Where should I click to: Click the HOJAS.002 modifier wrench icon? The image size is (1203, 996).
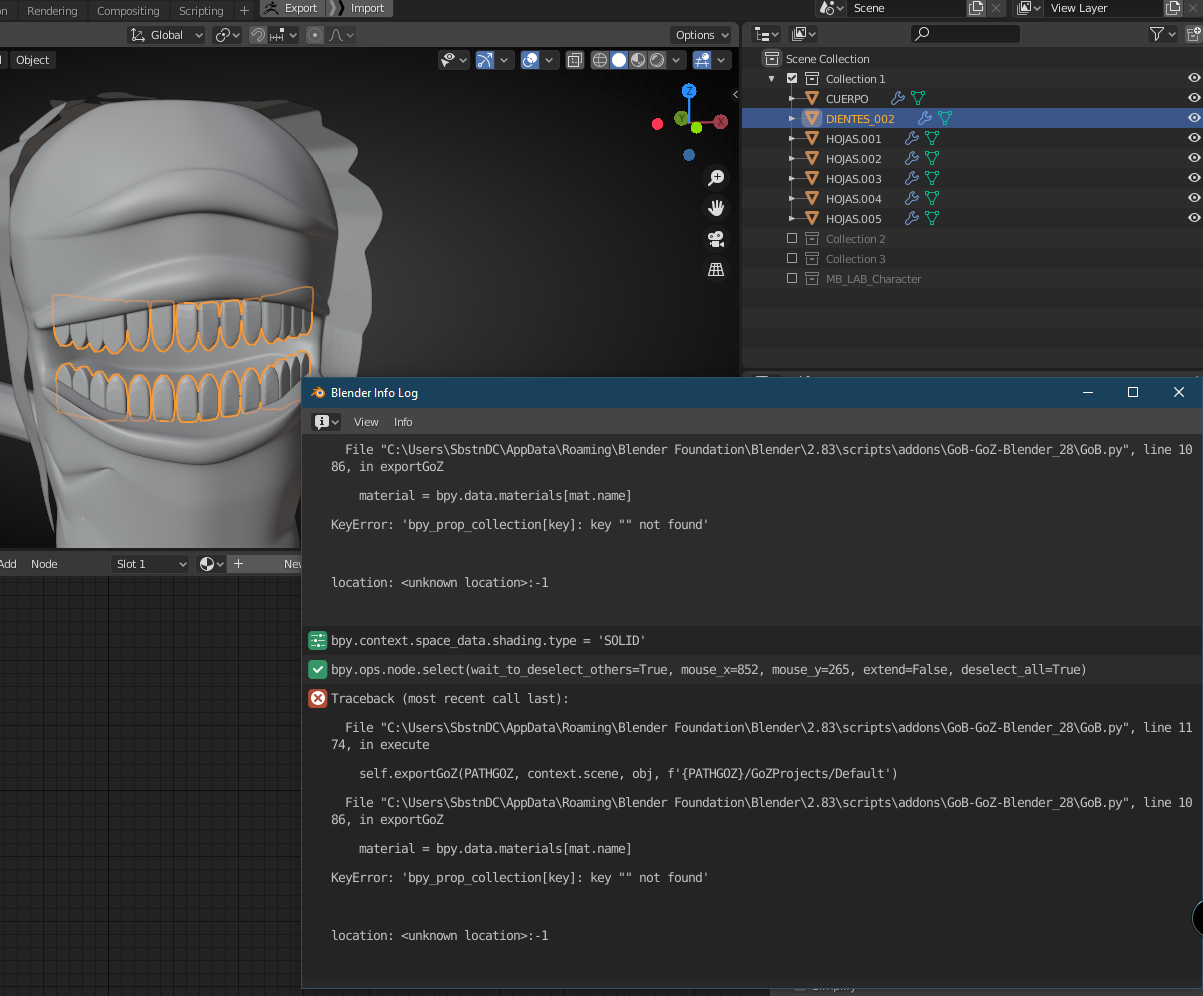click(912, 159)
